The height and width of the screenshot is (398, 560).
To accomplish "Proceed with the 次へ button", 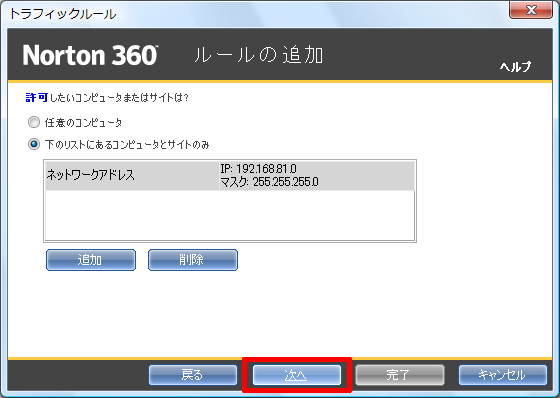I will pos(296,375).
